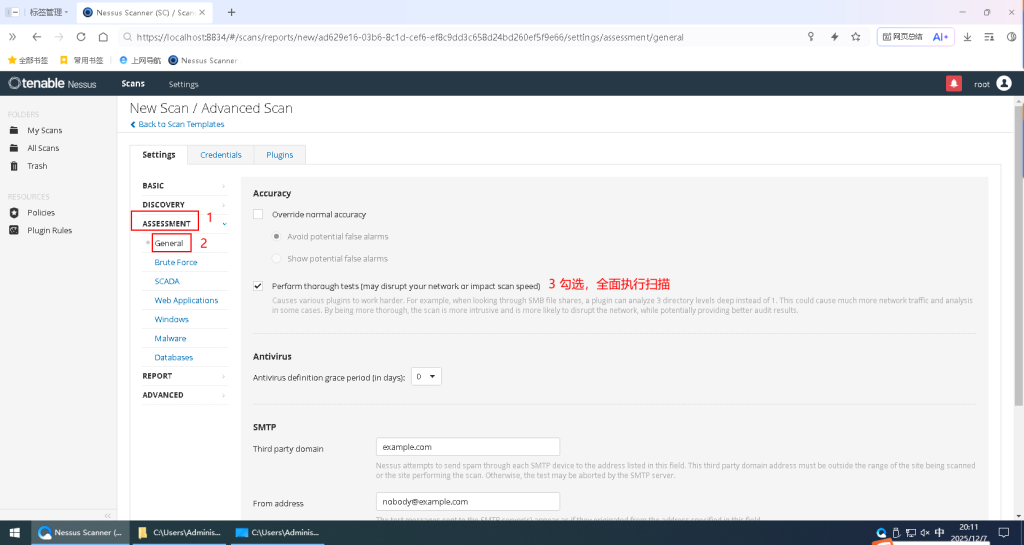Enable Override normal accuracy checkbox
The height and width of the screenshot is (545, 1024).
[x=258, y=214]
